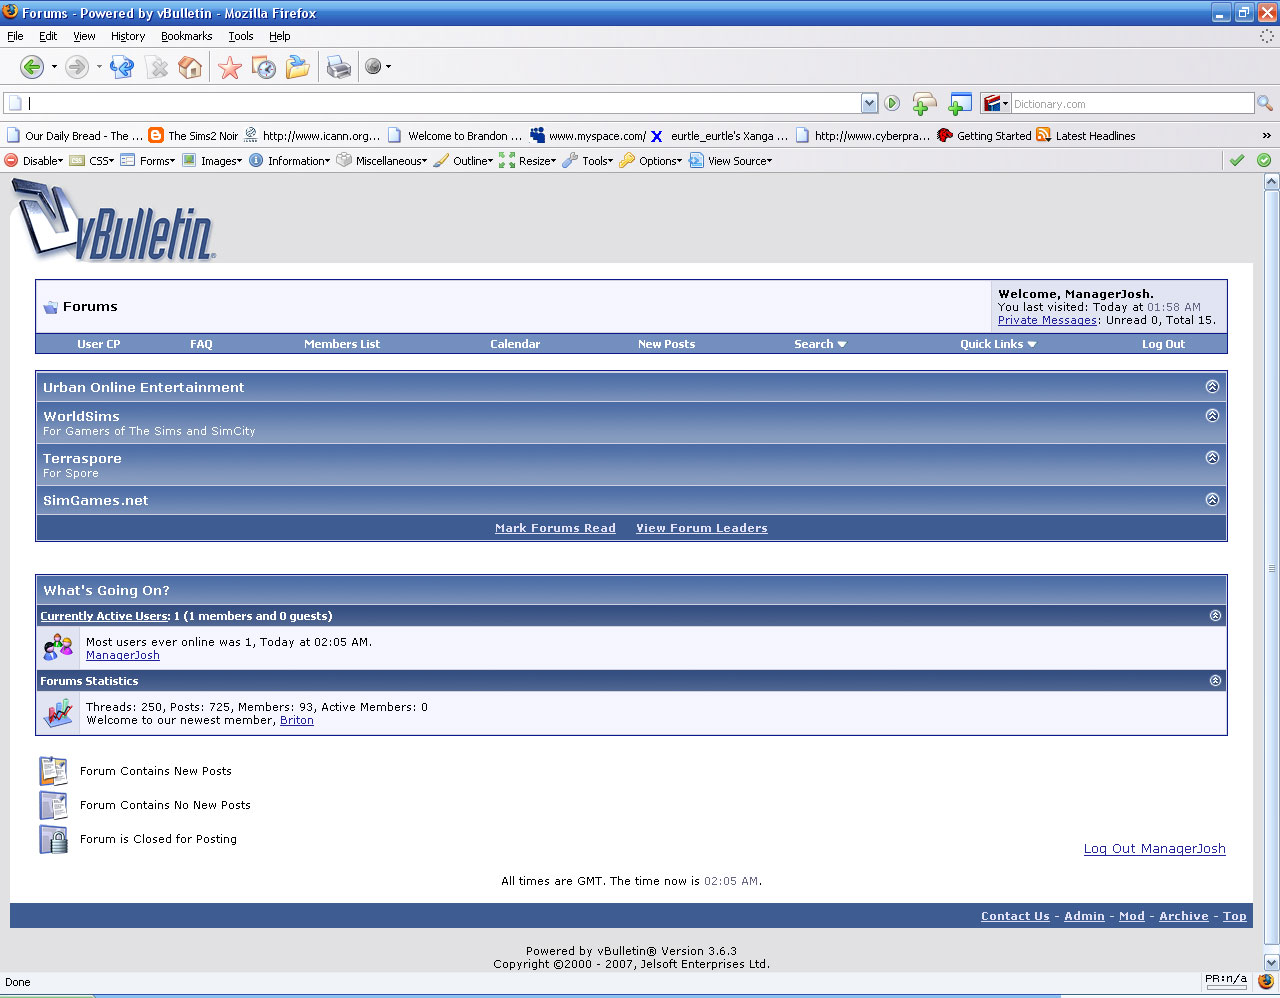Screen dimensions: 1280x998
Task: Click the open folder toolbar icon
Action: tap(298, 67)
